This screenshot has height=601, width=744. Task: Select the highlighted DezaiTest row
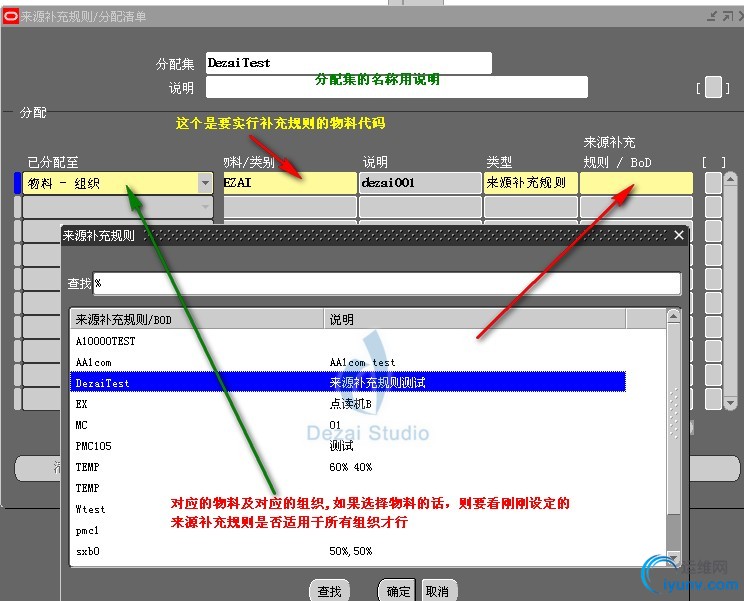pos(348,382)
